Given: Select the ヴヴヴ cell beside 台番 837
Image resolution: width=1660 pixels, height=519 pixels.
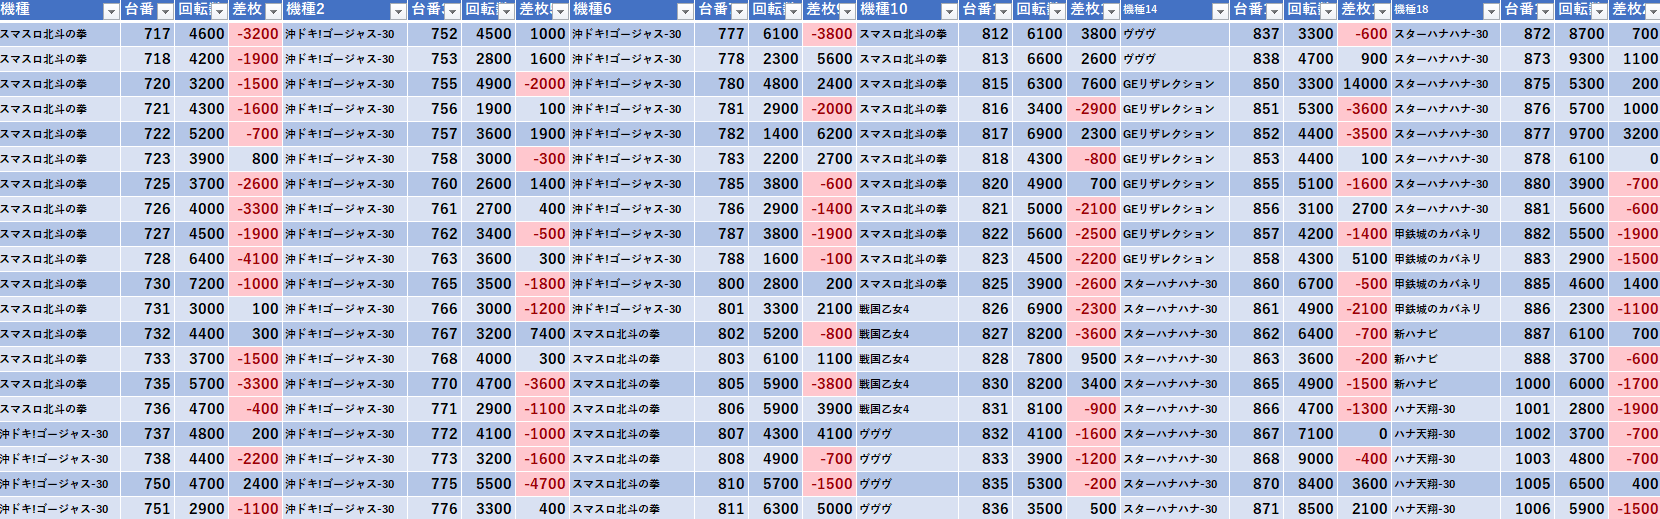Looking at the screenshot, I should (x=1175, y=34).
